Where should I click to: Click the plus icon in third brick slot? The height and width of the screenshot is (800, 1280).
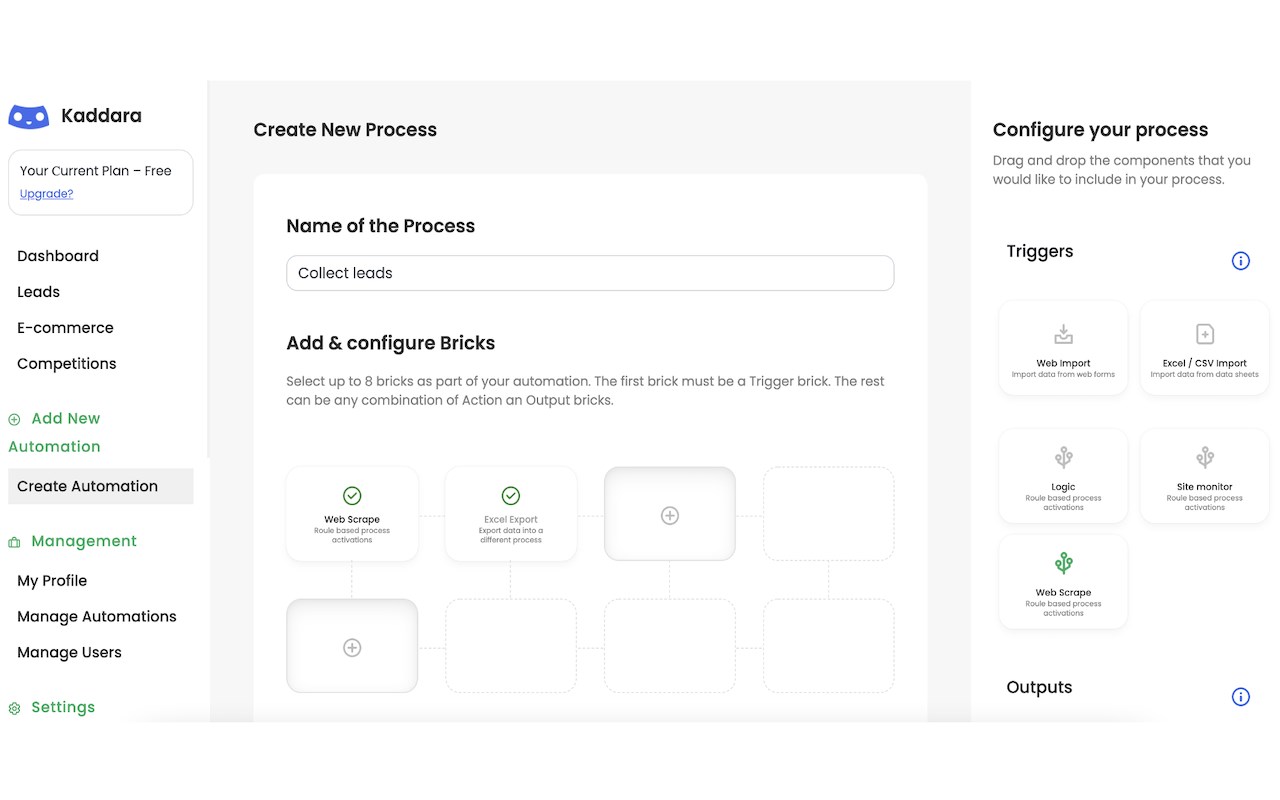(670, 515)
